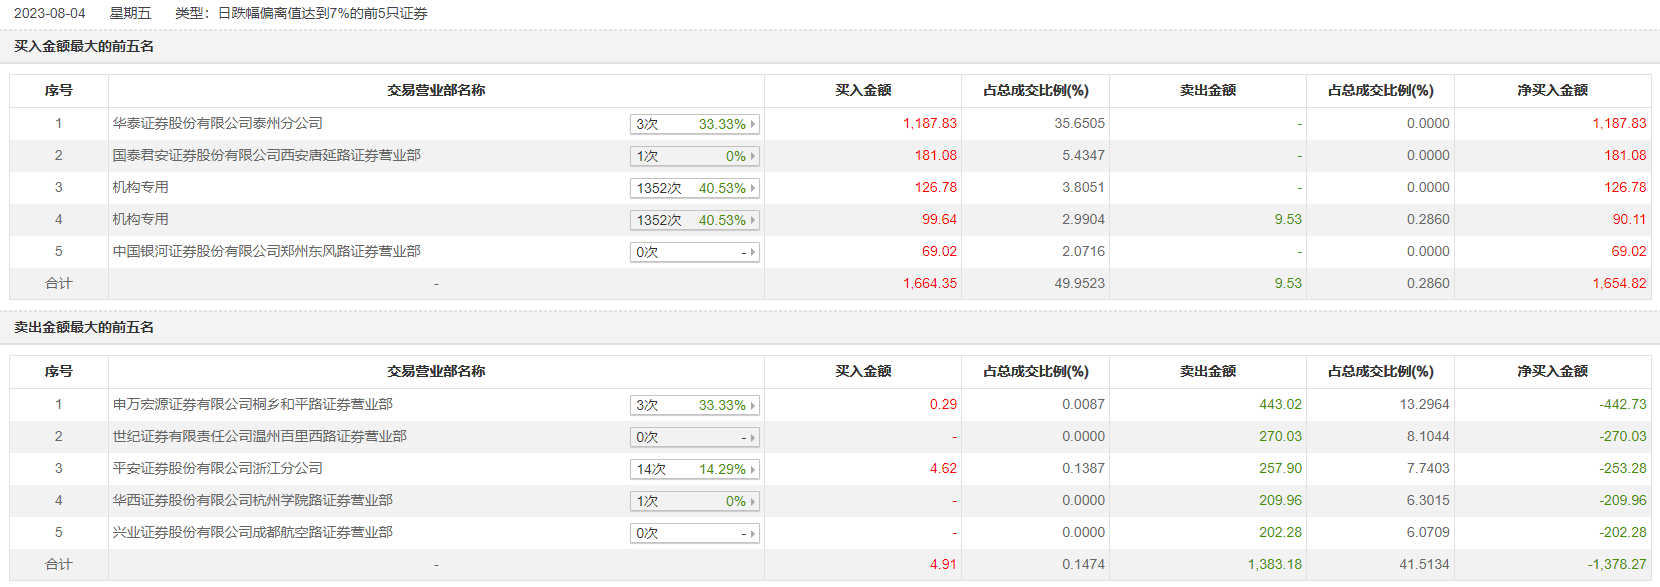
Task: Expand 兴业证券成都航空路 0次 dropdown
Action: pos(694,533)
